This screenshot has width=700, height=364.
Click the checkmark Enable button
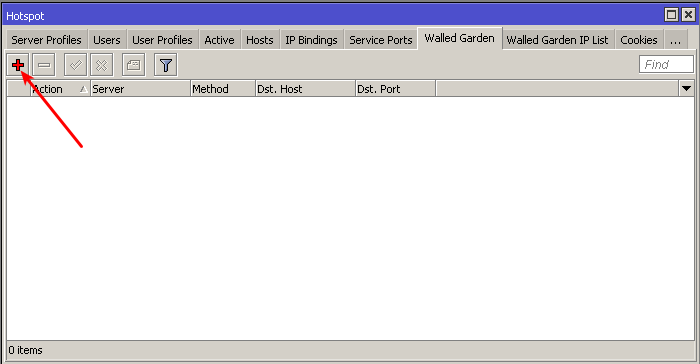(x=75, y=65)
